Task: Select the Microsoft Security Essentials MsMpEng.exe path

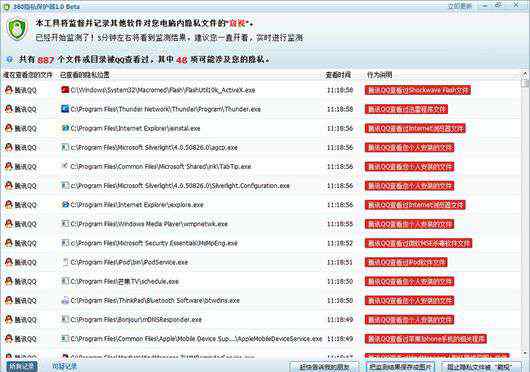Action: [154, 243]
